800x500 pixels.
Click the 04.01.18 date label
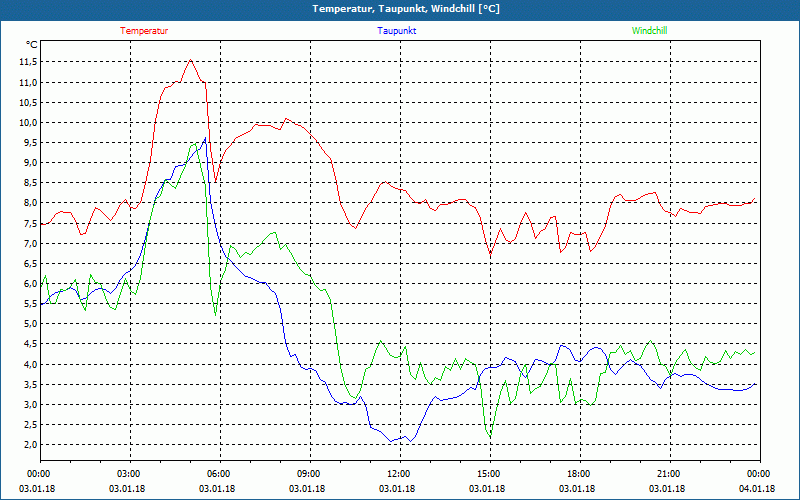pyautogui.click(x=757, y=488)
